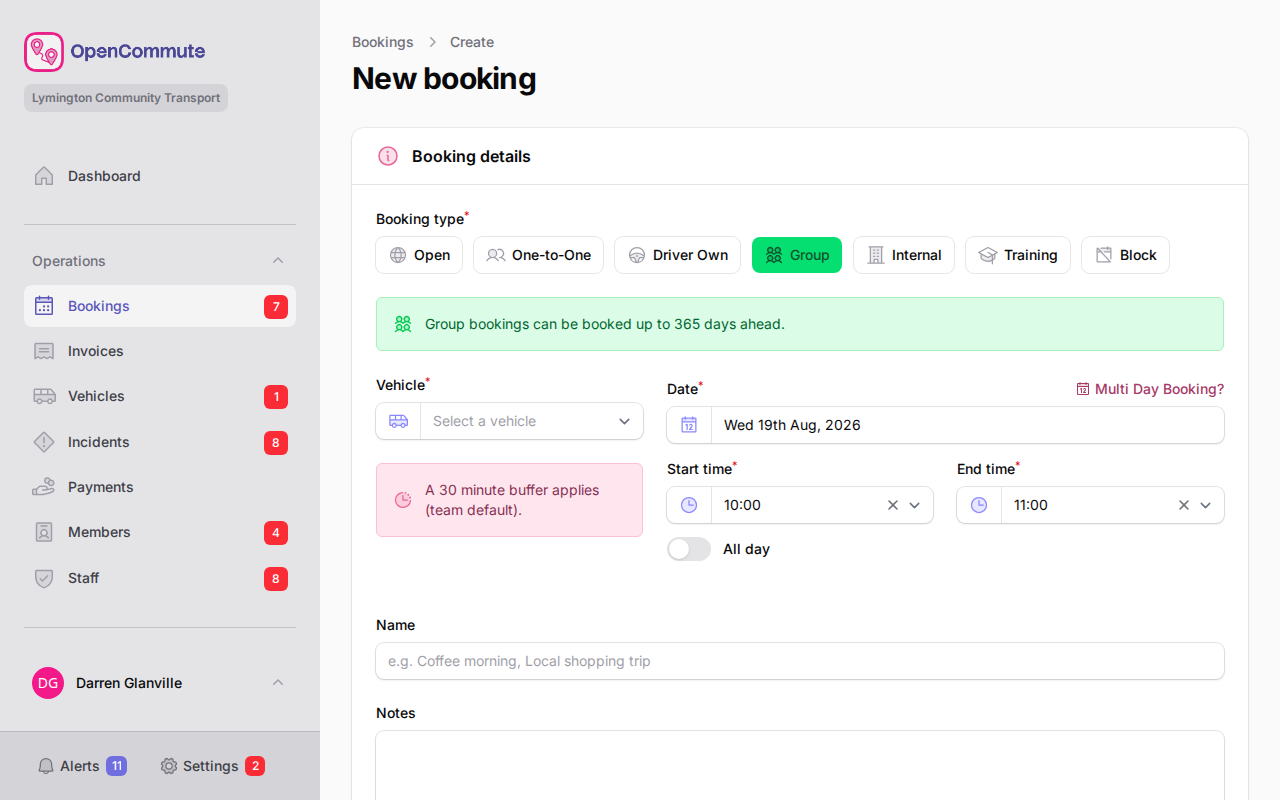Open Settings from the bottom bar
Image resolution: width=1280 pixels, height=800 pixels.
[x=212, y=766]
